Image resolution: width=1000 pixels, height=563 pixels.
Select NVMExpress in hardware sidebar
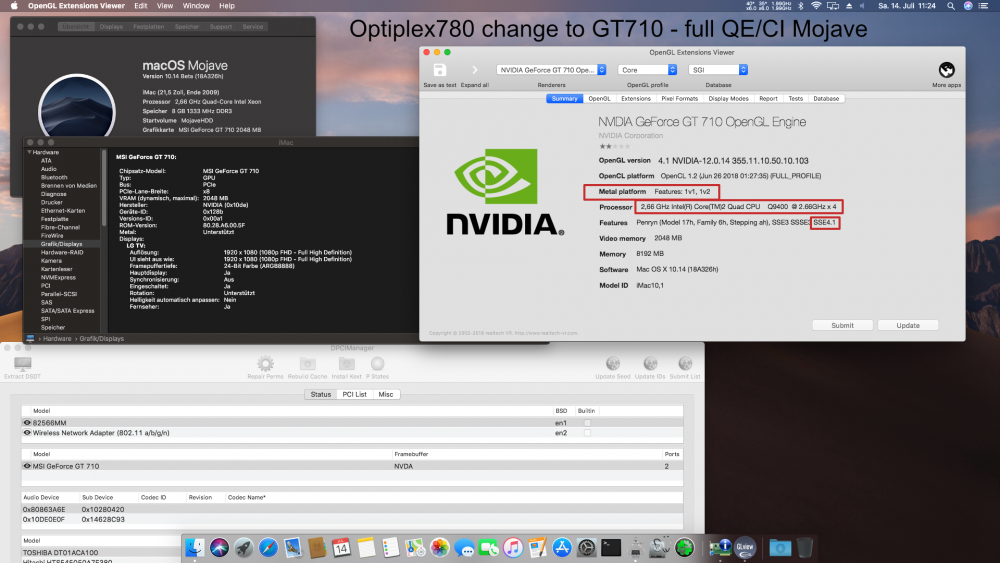(x=59, y=277)
